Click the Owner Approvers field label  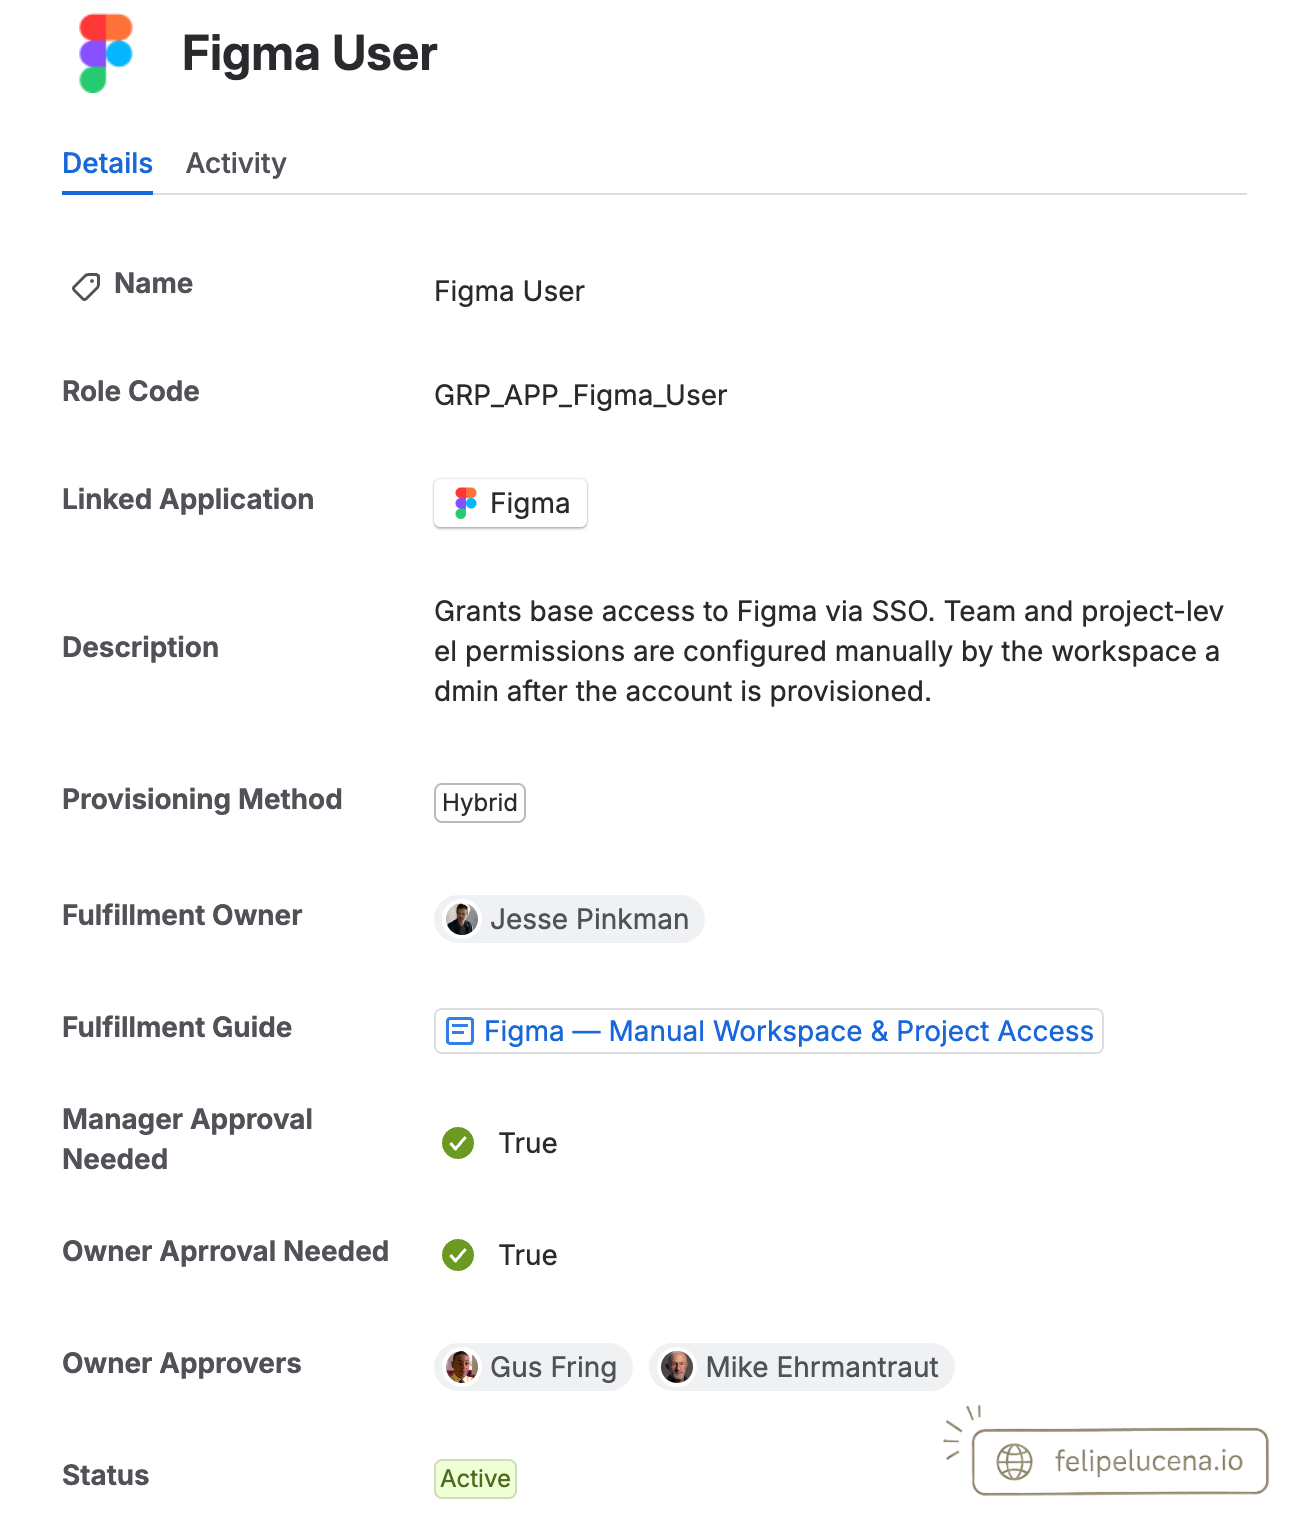coord(182,1363)
